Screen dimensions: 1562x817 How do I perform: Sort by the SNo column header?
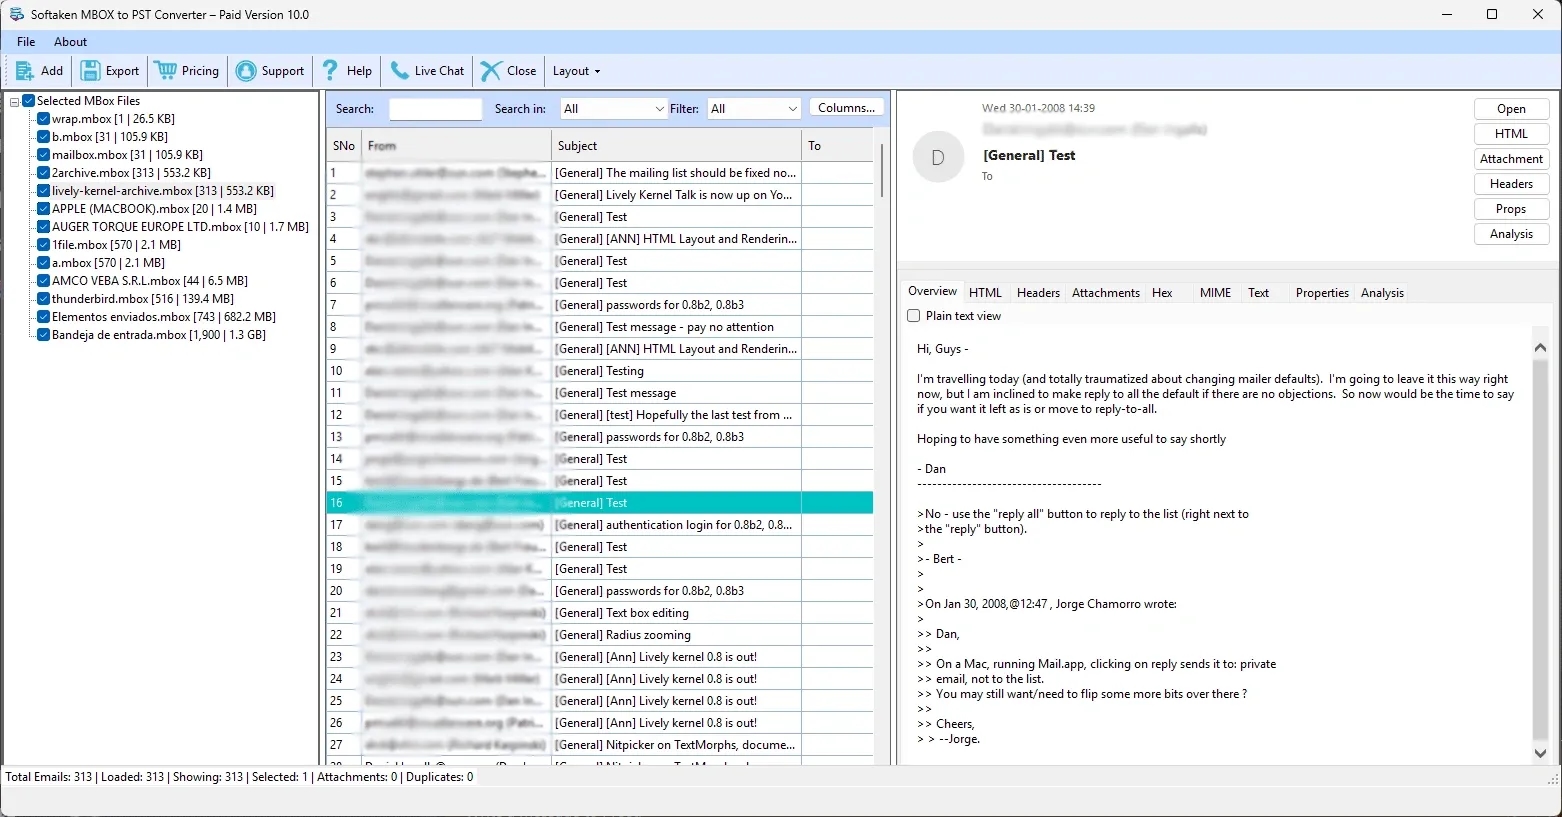tap(343, 146)
